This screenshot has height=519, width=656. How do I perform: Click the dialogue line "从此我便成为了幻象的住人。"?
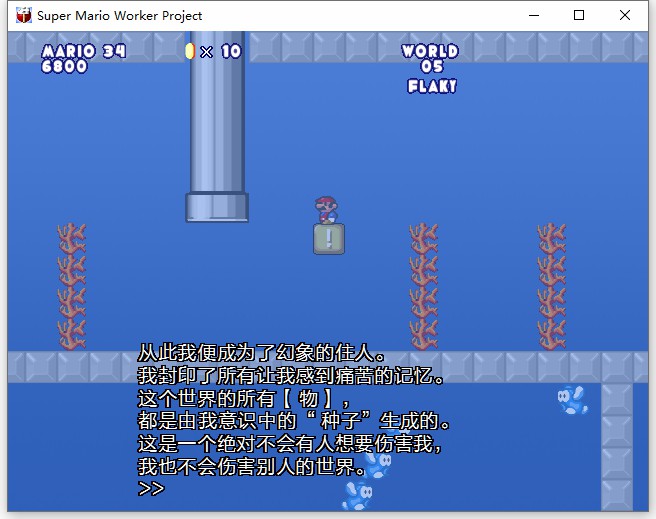262,353
